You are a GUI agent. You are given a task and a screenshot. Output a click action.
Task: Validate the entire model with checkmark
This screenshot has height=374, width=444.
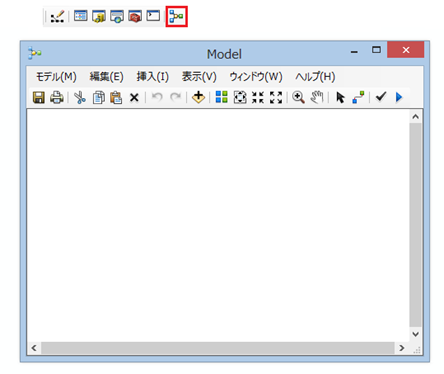[381, 97]
